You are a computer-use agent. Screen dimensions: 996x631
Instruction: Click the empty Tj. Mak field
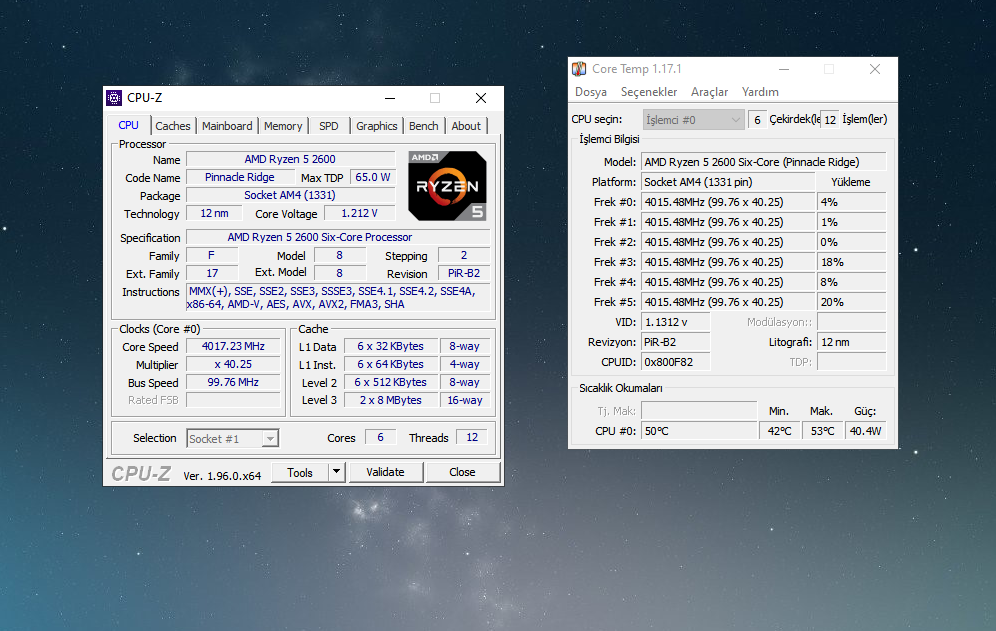coord(699,410)
